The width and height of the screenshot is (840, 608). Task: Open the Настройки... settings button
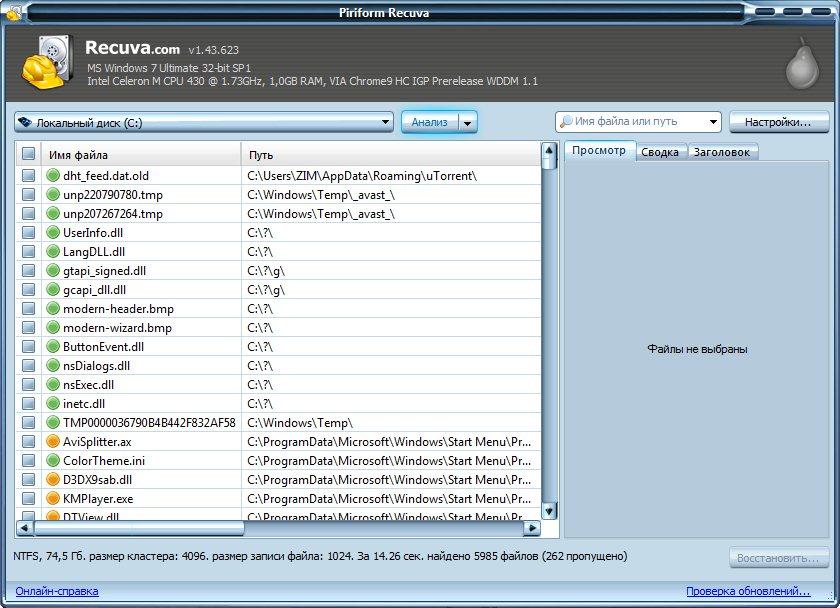pos(778,122)
